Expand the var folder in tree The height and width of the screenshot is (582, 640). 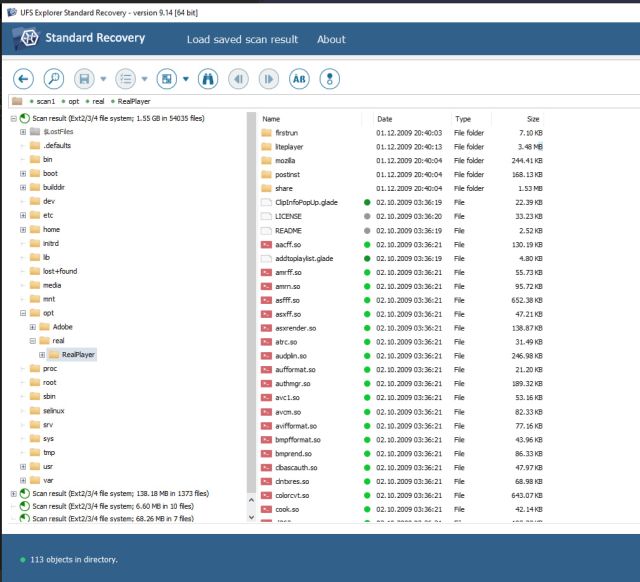click(x=23, y=480)
